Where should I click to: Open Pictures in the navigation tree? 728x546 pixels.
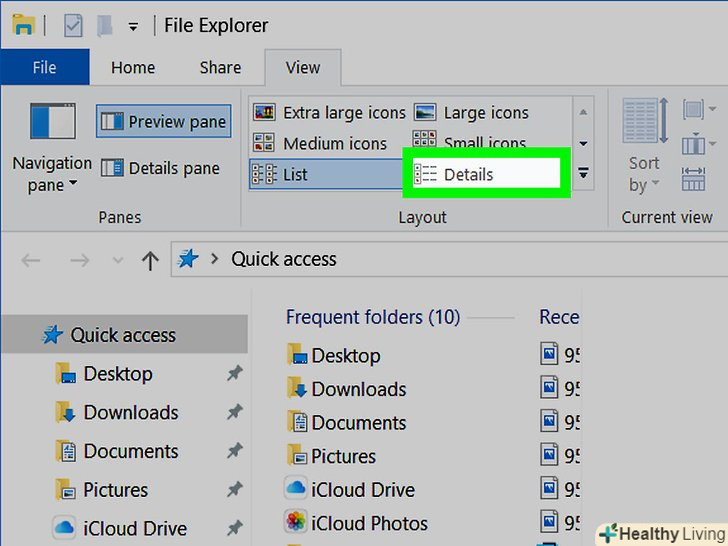pos(116,490)
